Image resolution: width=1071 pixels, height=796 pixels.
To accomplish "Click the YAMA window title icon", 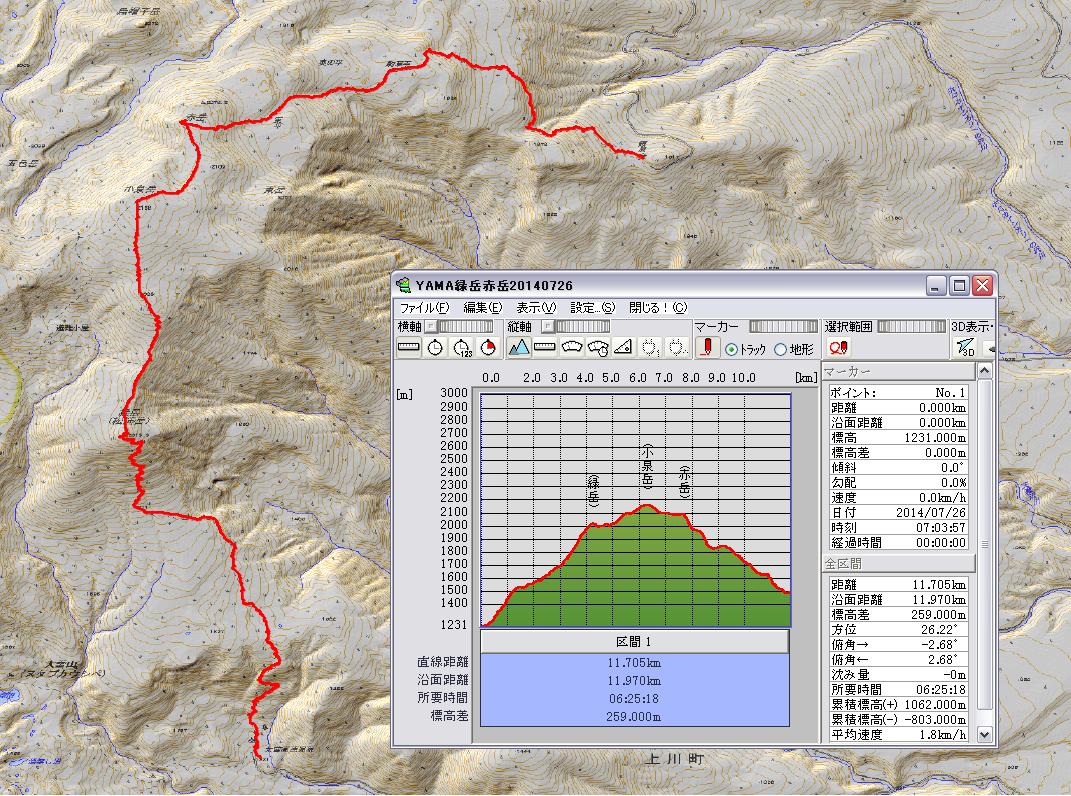I will pyautogui.click(x=404, y=285).
